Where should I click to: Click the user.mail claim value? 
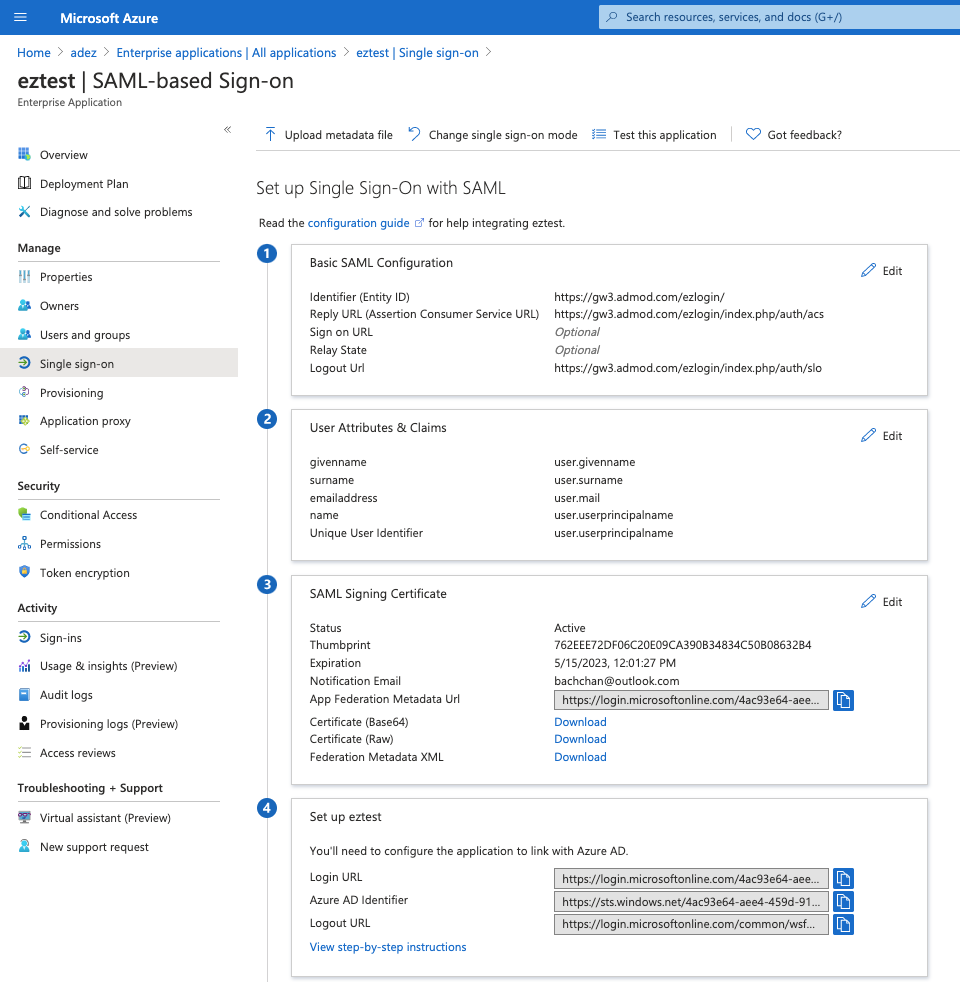pos(577,498)
